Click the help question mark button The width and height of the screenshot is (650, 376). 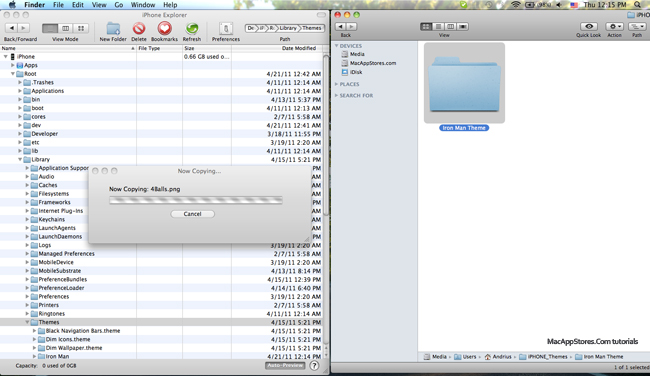[315, 366]
